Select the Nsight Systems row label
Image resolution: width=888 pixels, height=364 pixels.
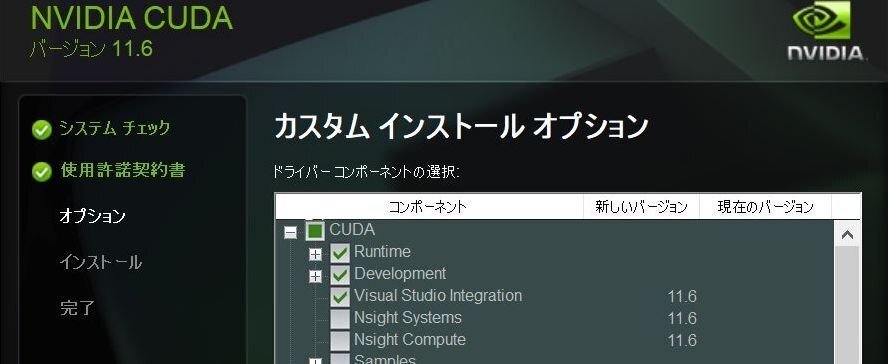coord(408,318)
